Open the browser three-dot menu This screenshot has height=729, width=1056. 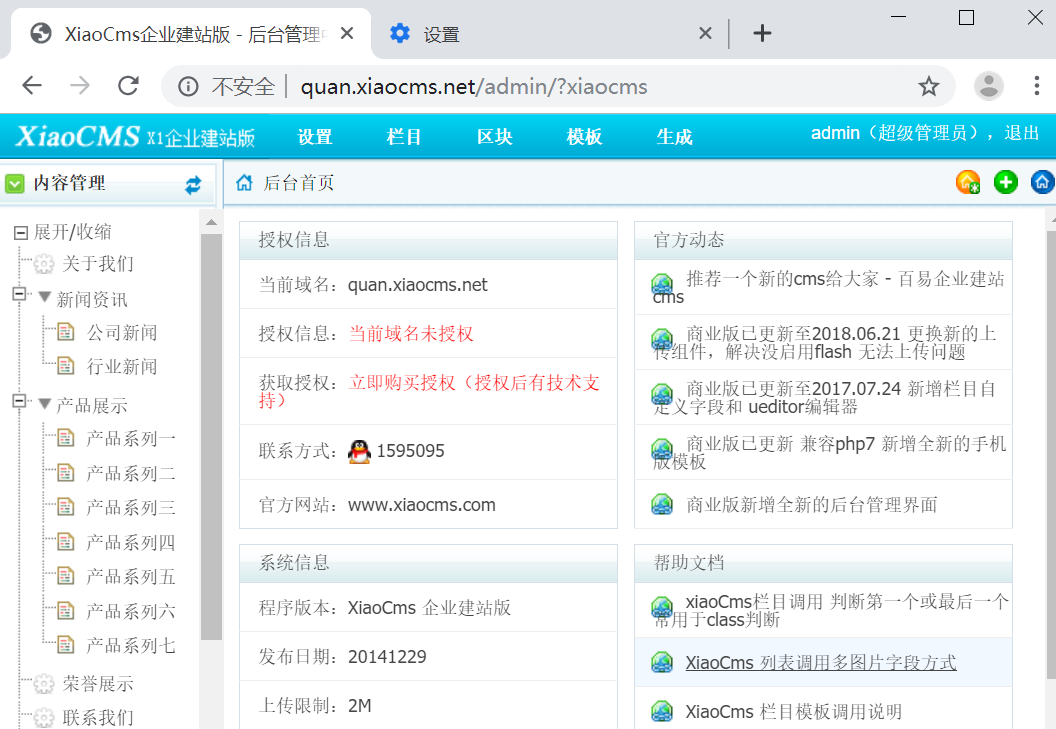[x=1036, y=86]
